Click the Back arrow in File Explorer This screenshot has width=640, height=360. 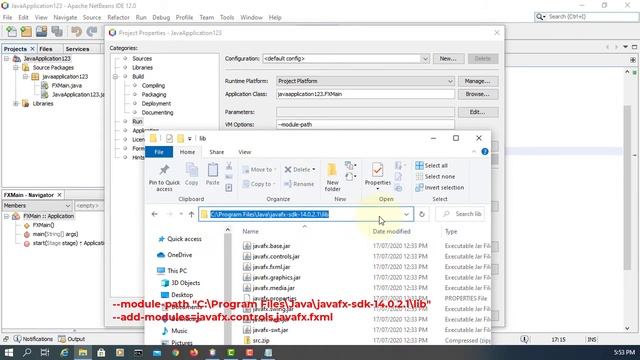155,214
